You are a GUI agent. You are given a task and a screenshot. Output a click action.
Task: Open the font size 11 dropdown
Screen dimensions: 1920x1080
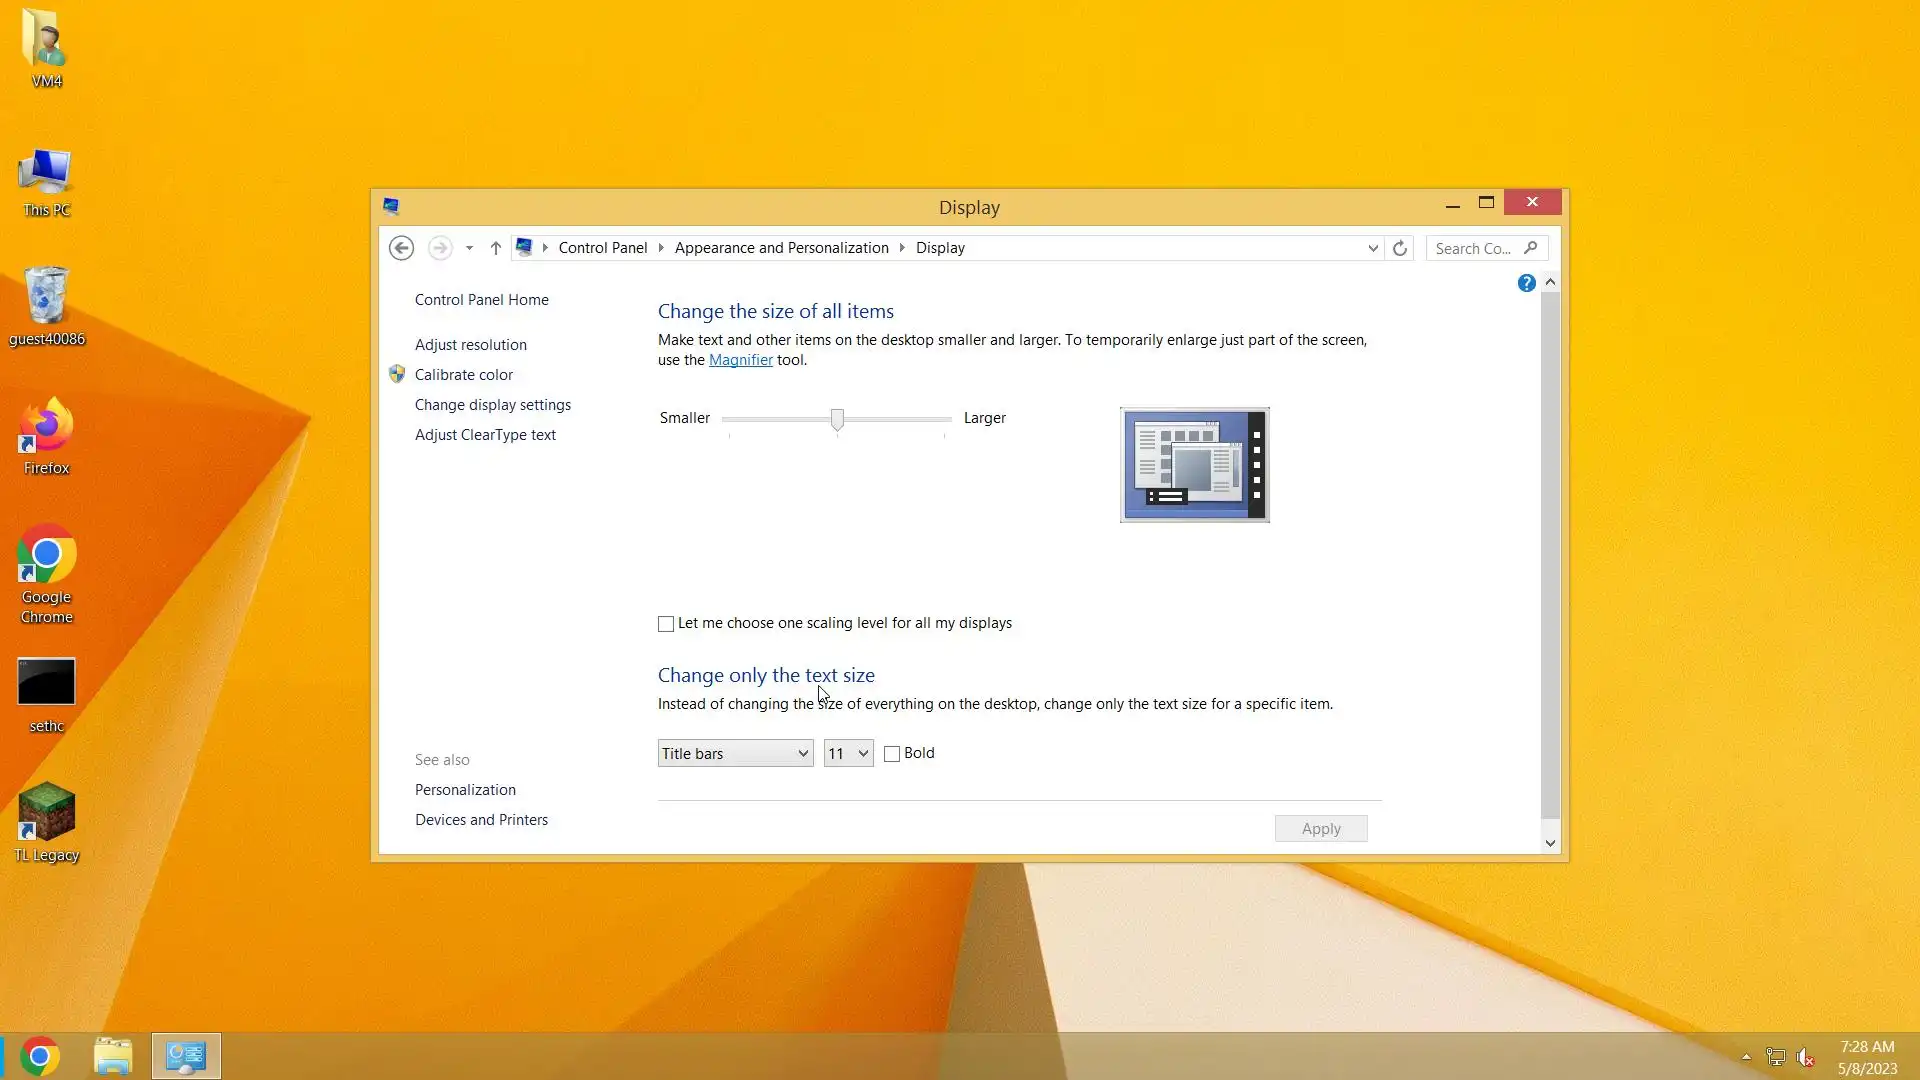point(848,753)
